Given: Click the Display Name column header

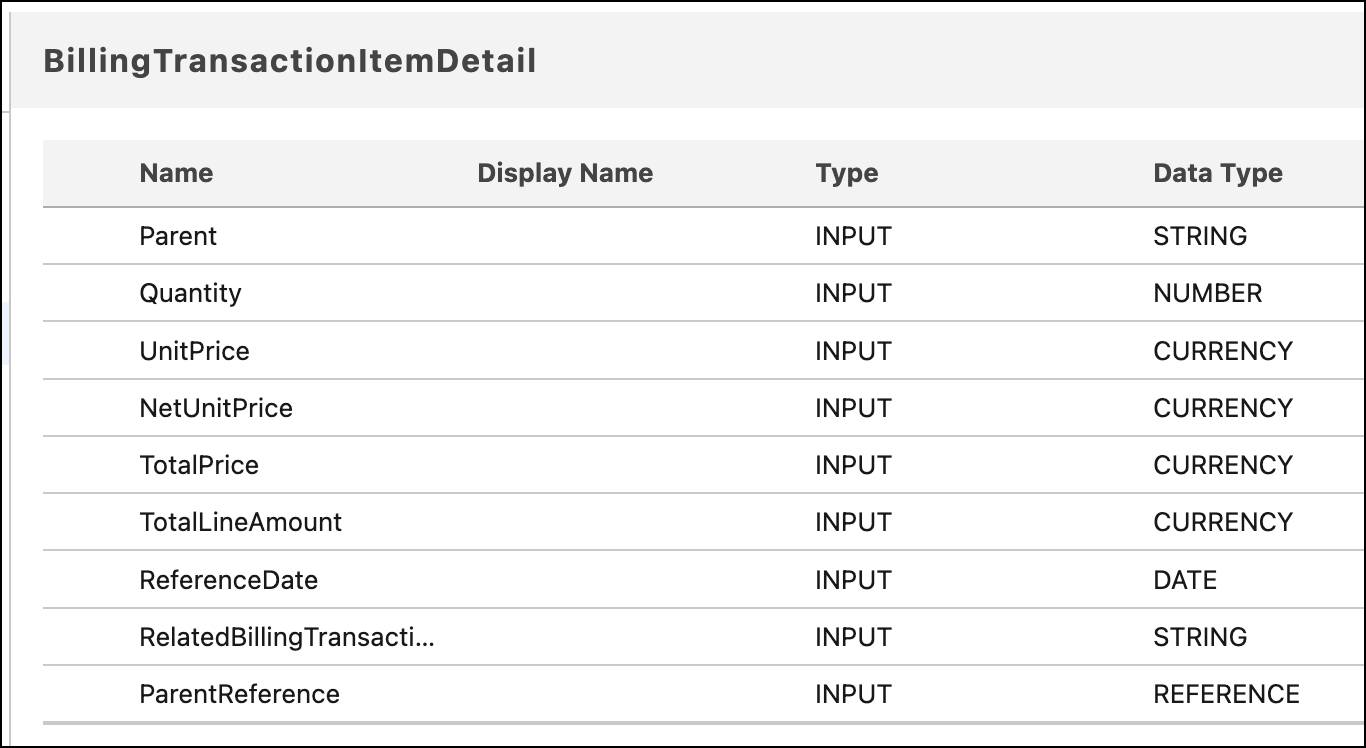Looking at the screenshot, I should [566, 173].
